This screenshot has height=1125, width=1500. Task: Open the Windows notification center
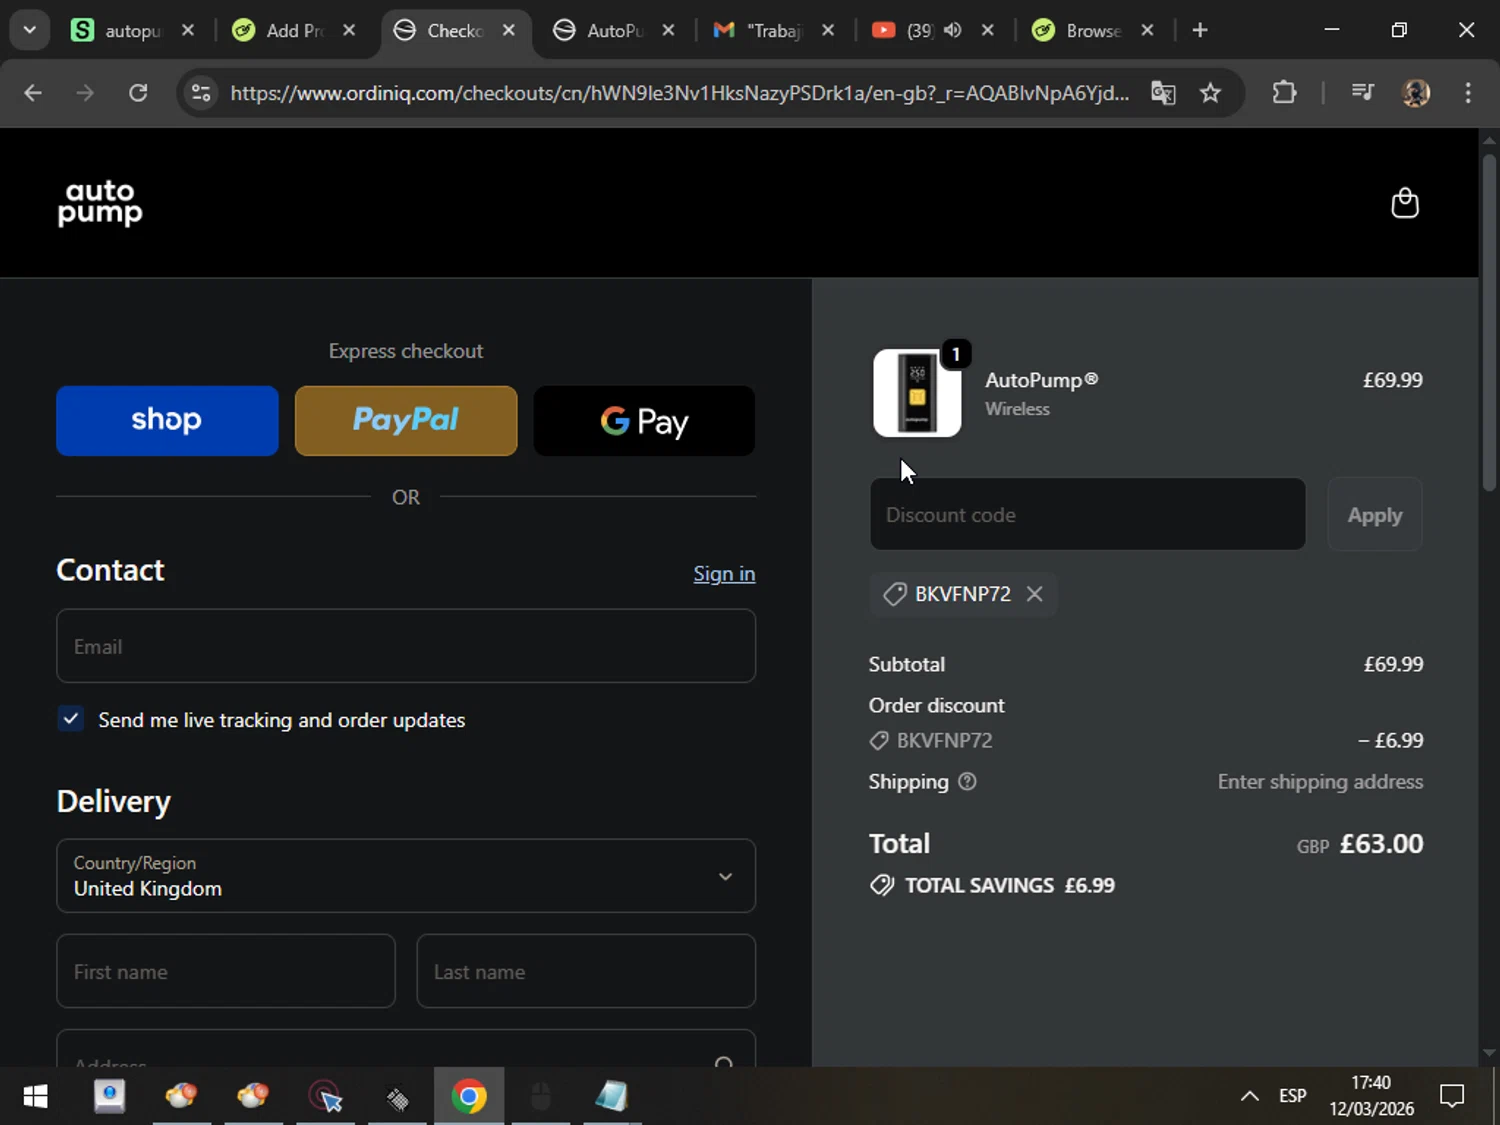tap(1451, 1096)
